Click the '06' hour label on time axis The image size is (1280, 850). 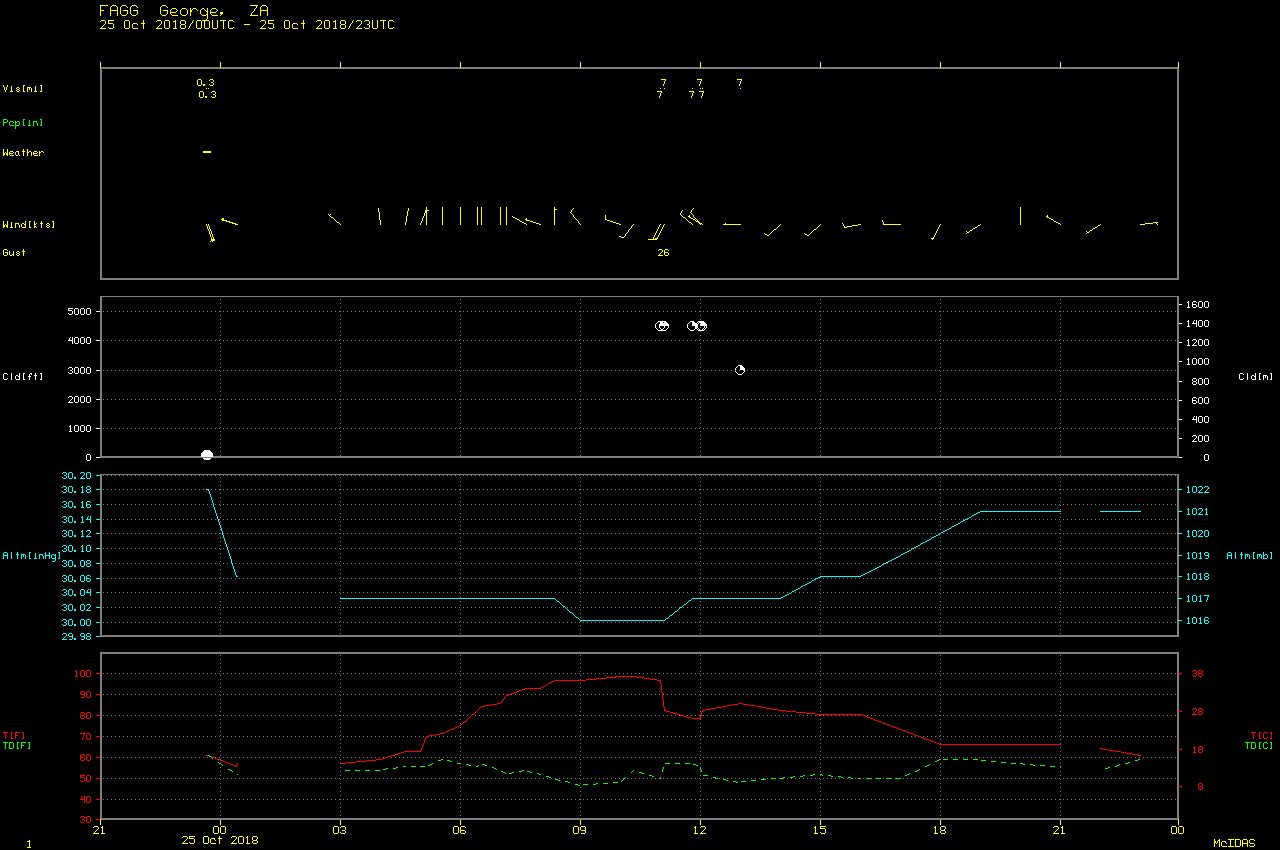click(x=460, y=829)
